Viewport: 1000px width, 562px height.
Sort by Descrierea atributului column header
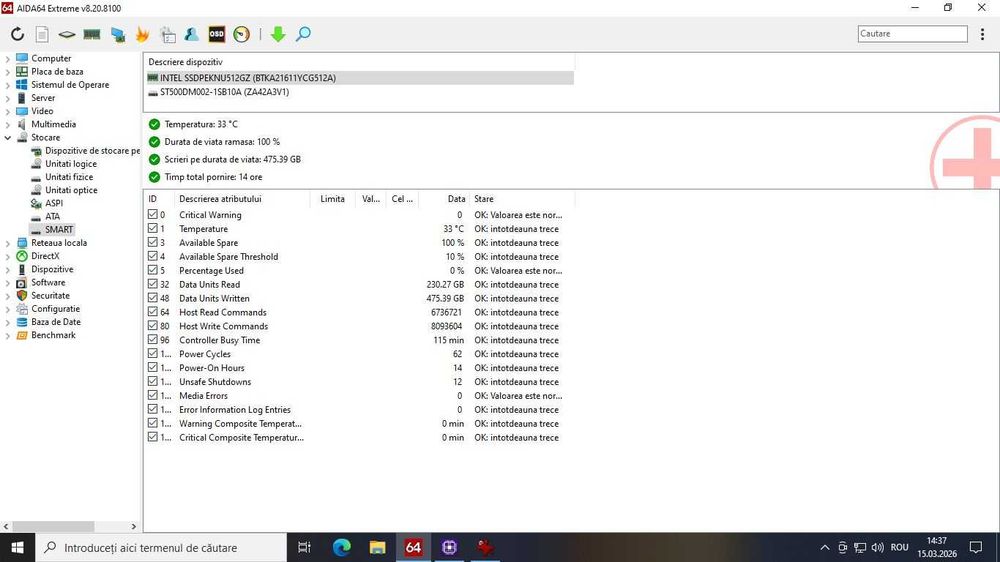(242, 199)
